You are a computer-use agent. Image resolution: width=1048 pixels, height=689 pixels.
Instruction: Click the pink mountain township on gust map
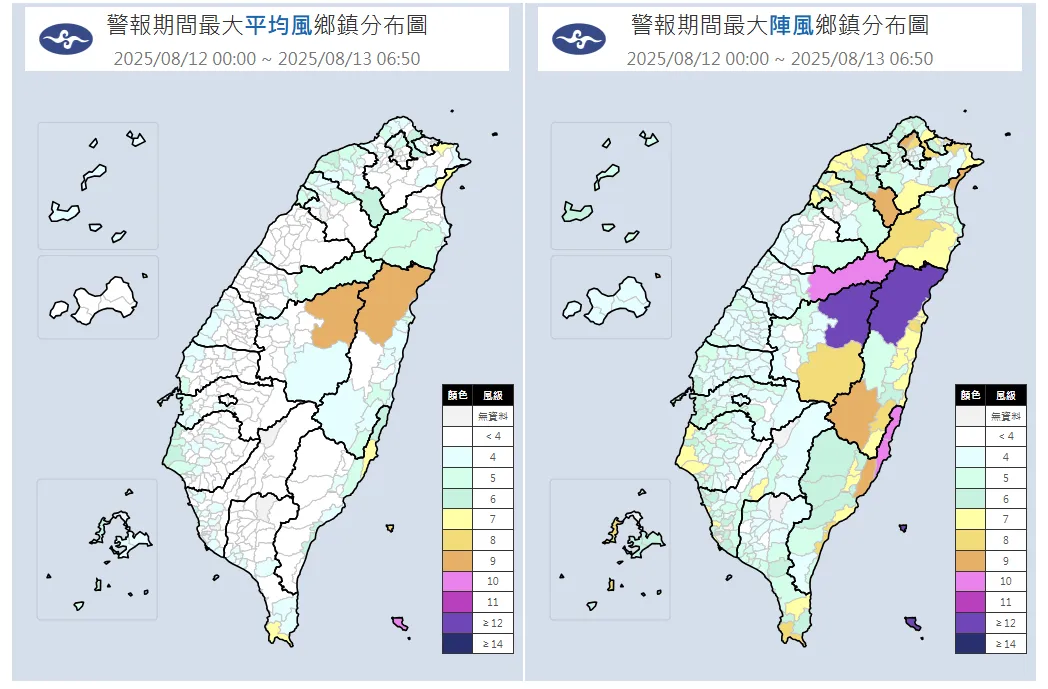(x=849, y=277)
